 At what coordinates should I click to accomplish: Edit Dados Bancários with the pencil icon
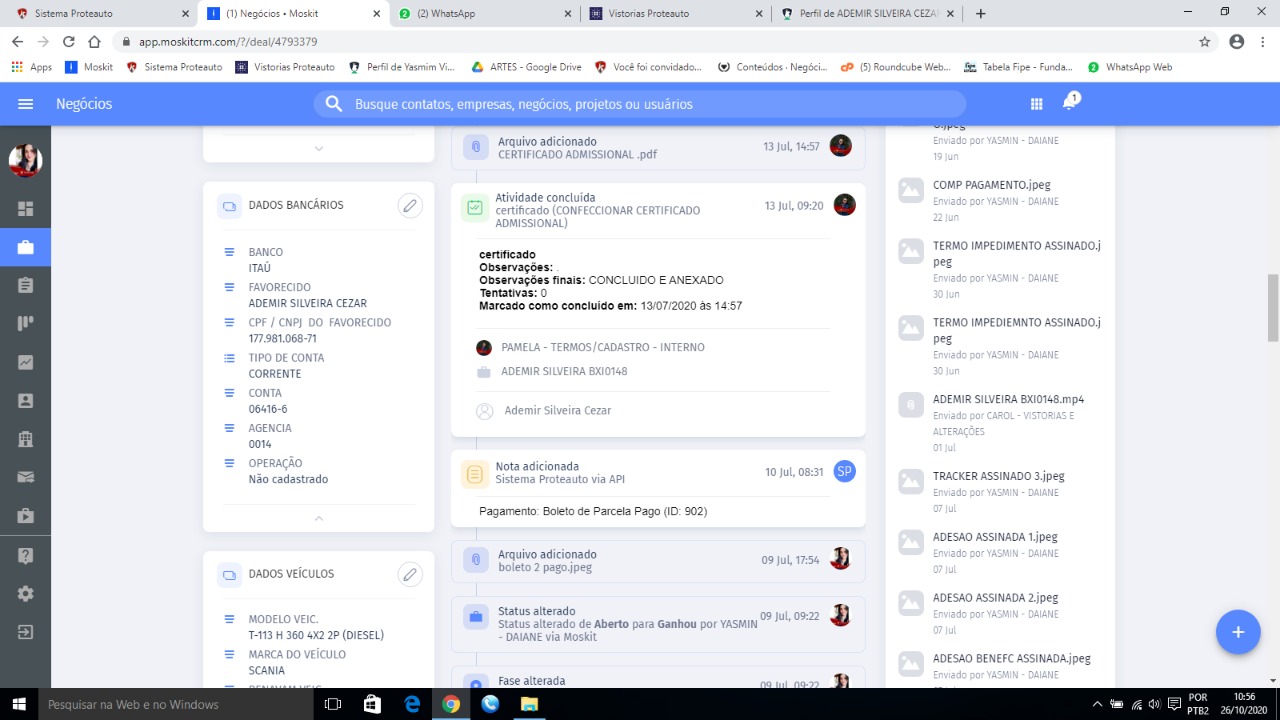pos(409,206)
